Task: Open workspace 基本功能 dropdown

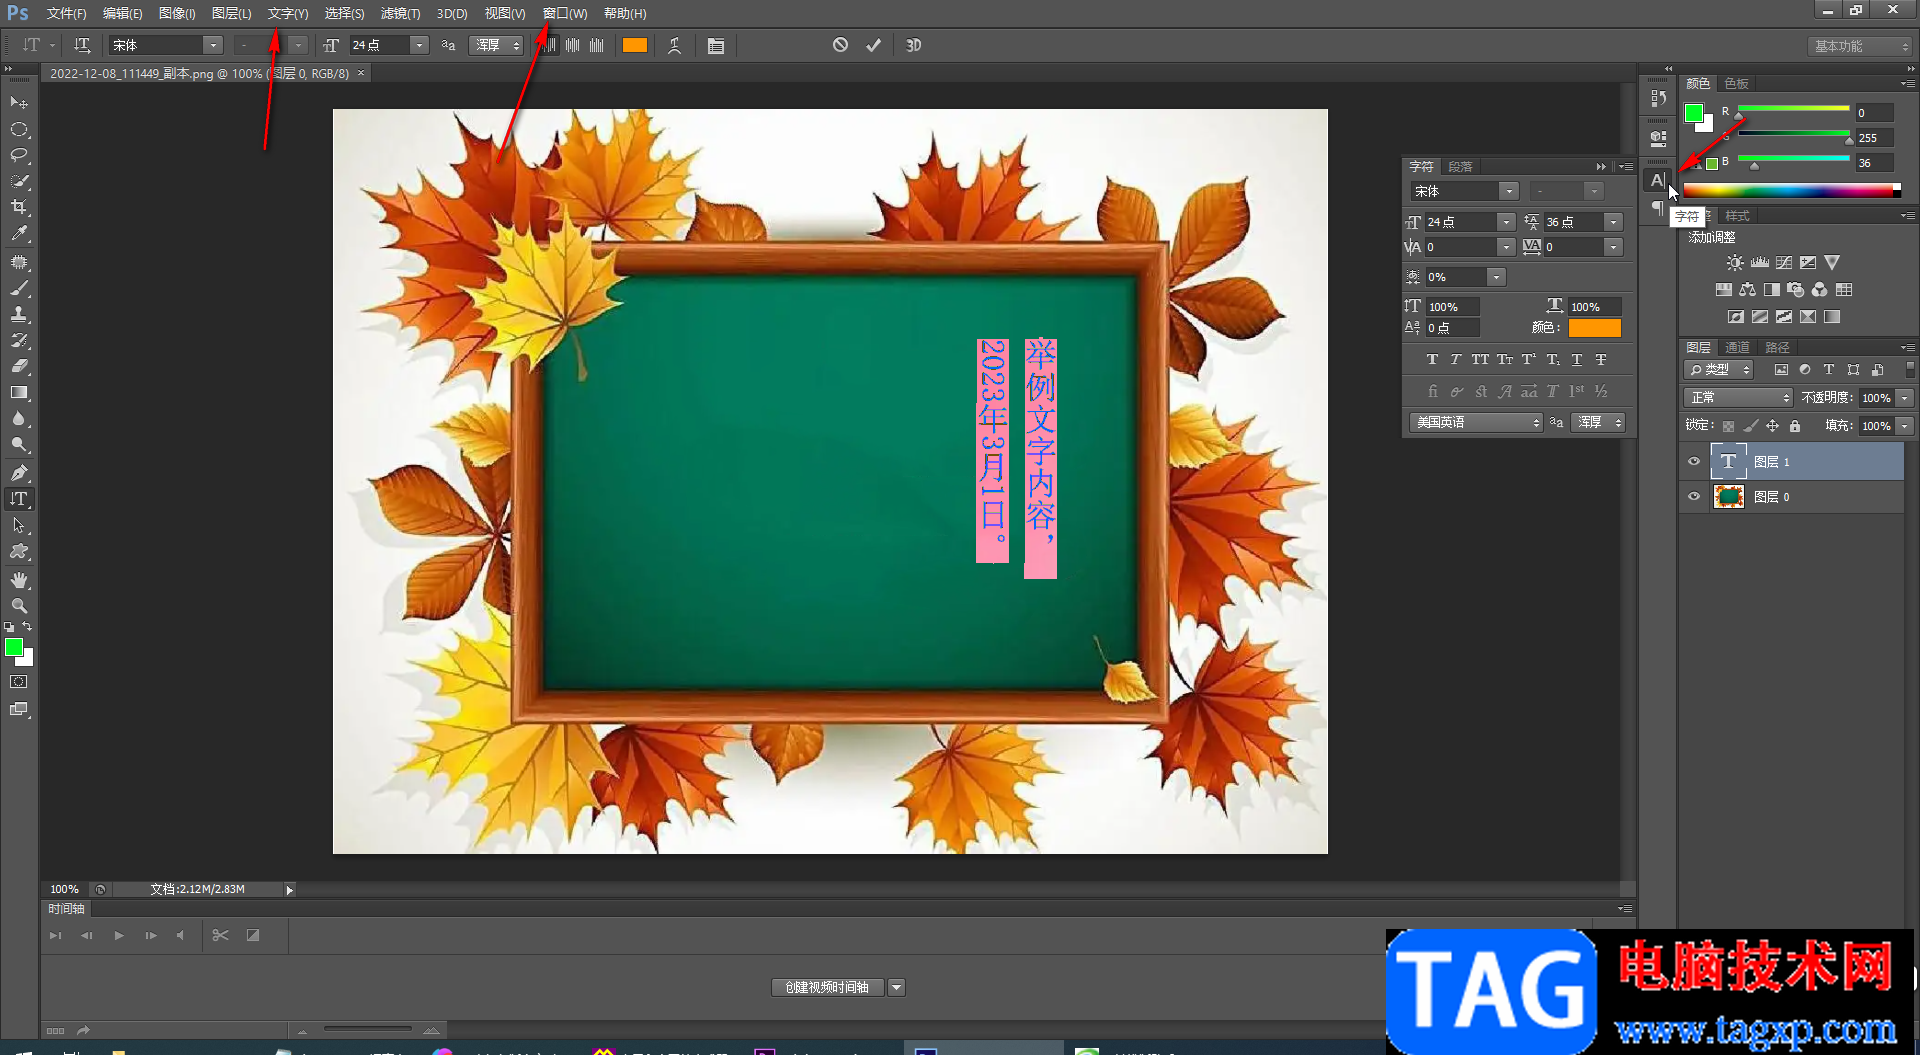Action: coord(1860,46)
